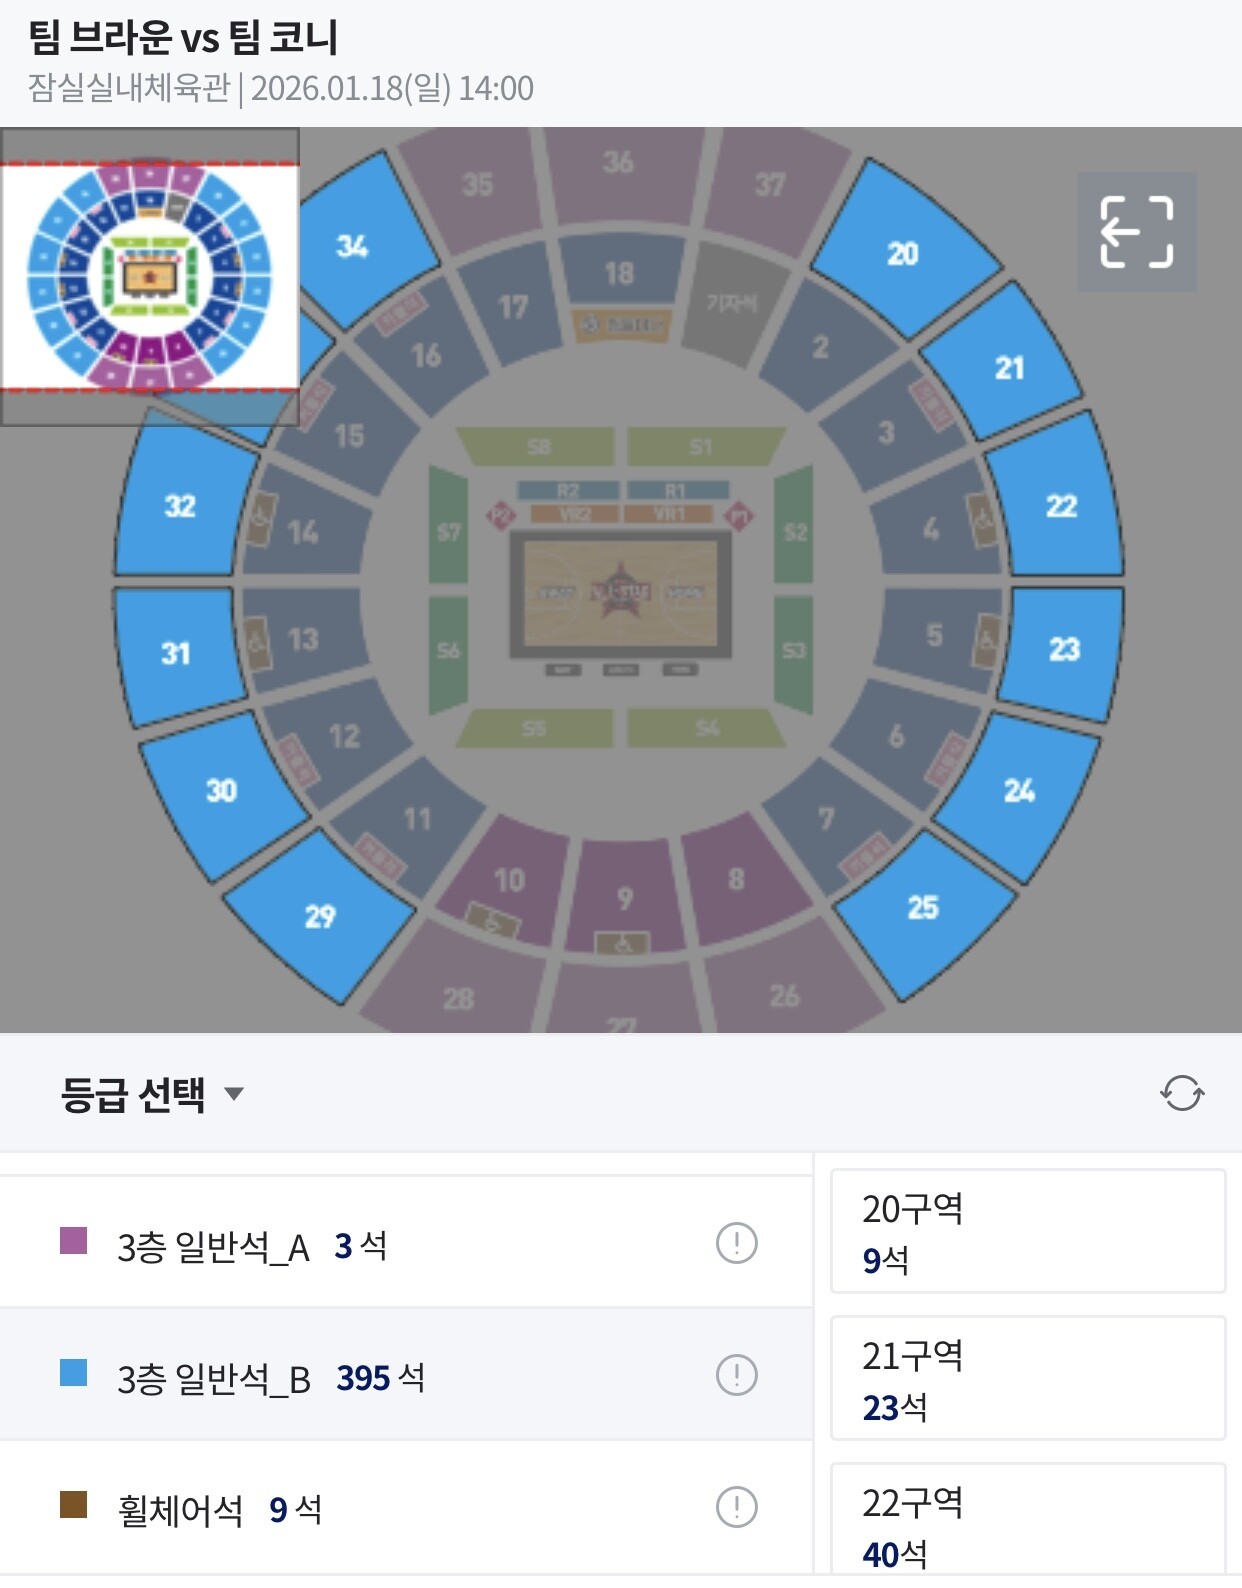Open info icon for 3층 일반석_B
The image size is (1242, 1588).
tap(737, 1375)
